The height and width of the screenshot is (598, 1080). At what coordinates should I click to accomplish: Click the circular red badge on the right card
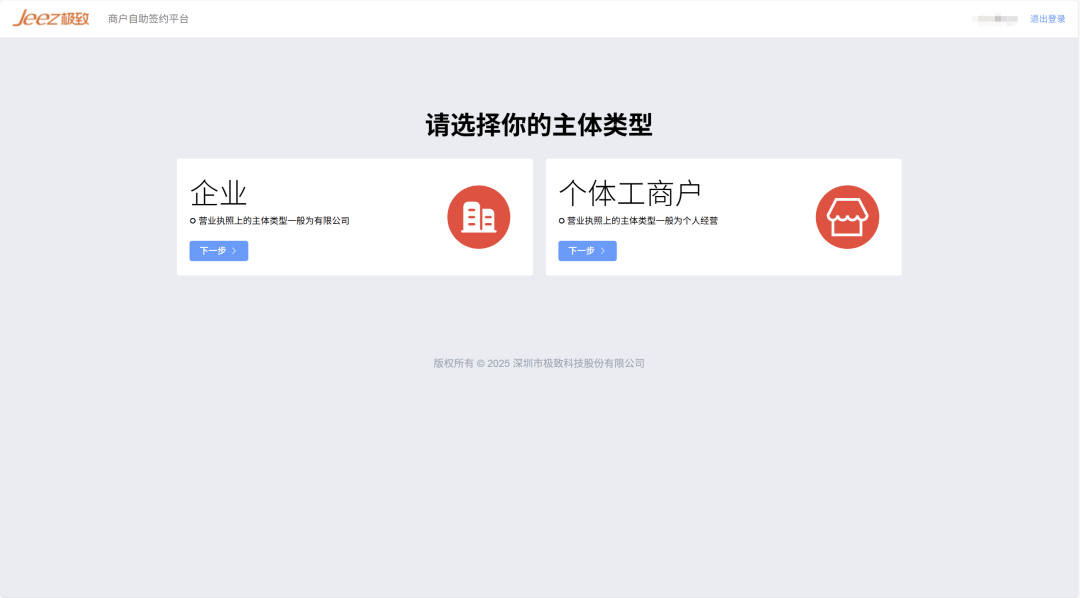pyautogui.click(x=847, y=216)
